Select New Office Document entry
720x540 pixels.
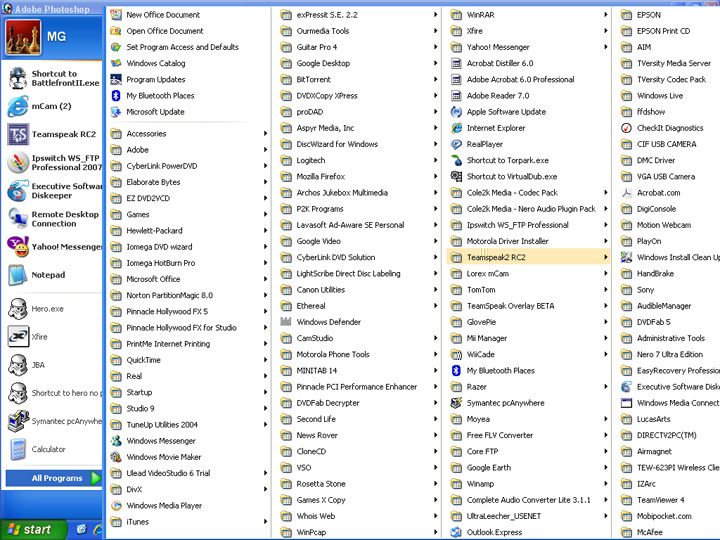click(189, 15)
